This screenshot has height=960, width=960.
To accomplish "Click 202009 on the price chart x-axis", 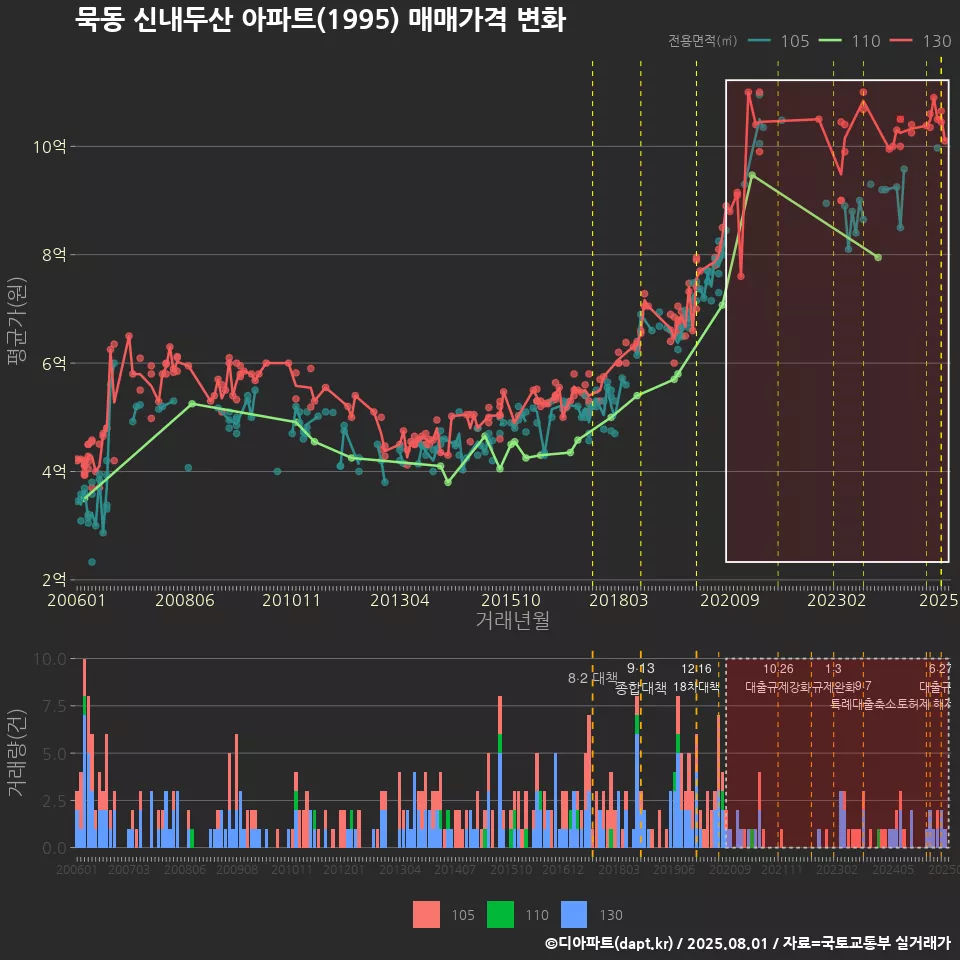I will (730, 600).
